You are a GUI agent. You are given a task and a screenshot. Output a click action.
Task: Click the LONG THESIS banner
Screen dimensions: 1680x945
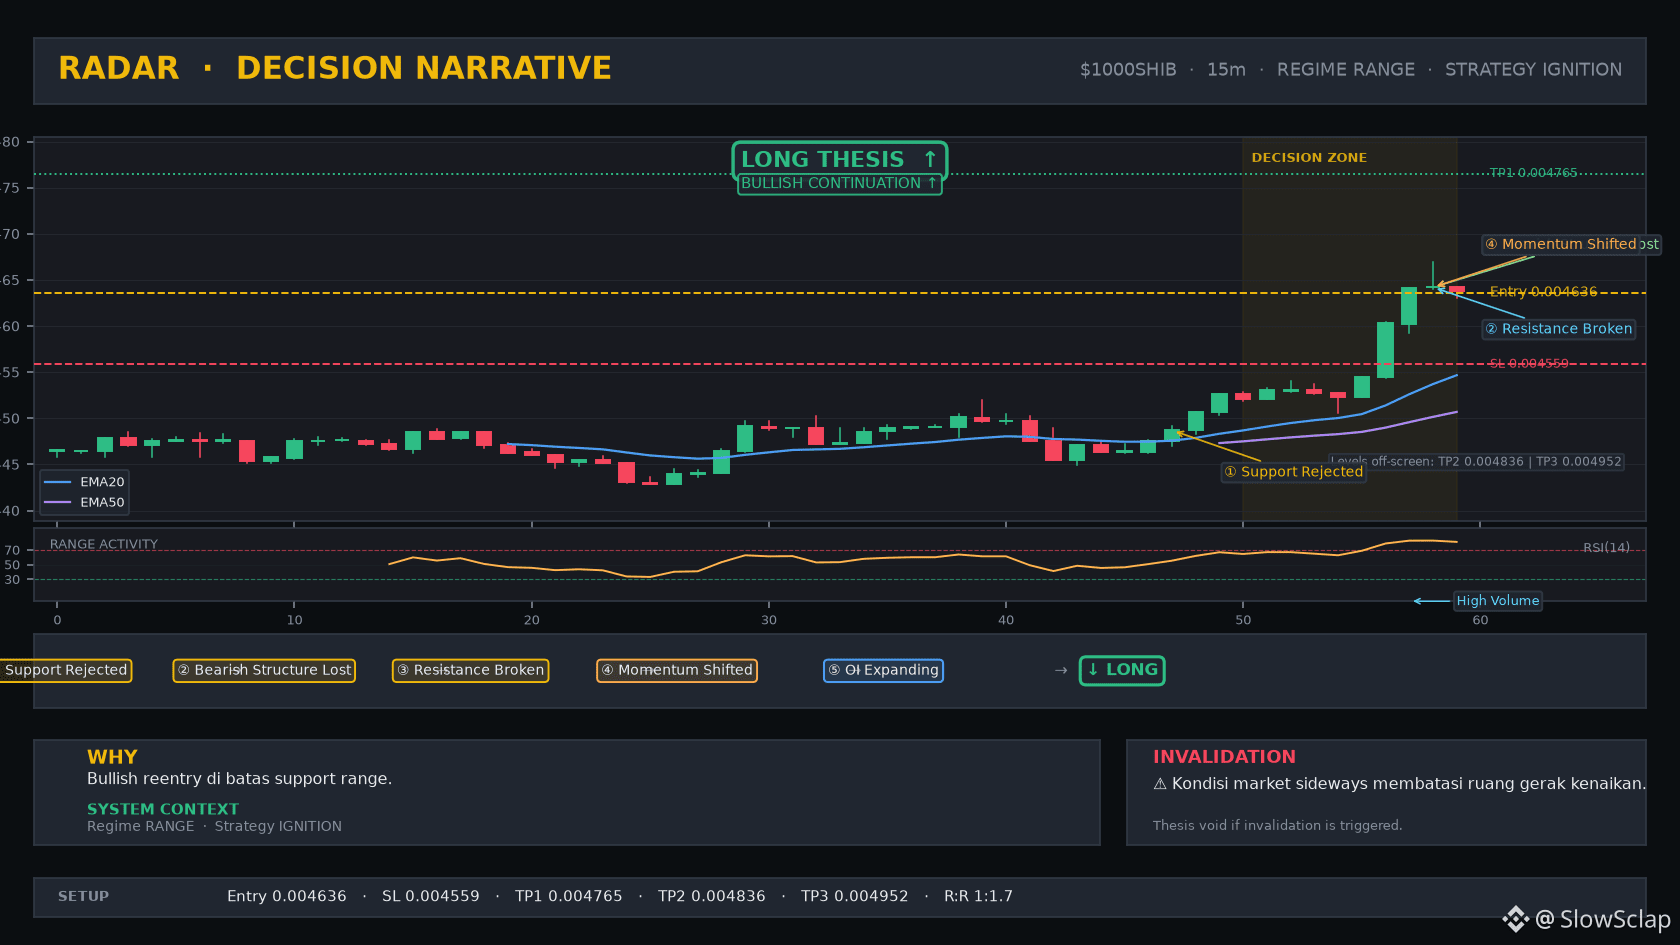(x=839, y=159)
